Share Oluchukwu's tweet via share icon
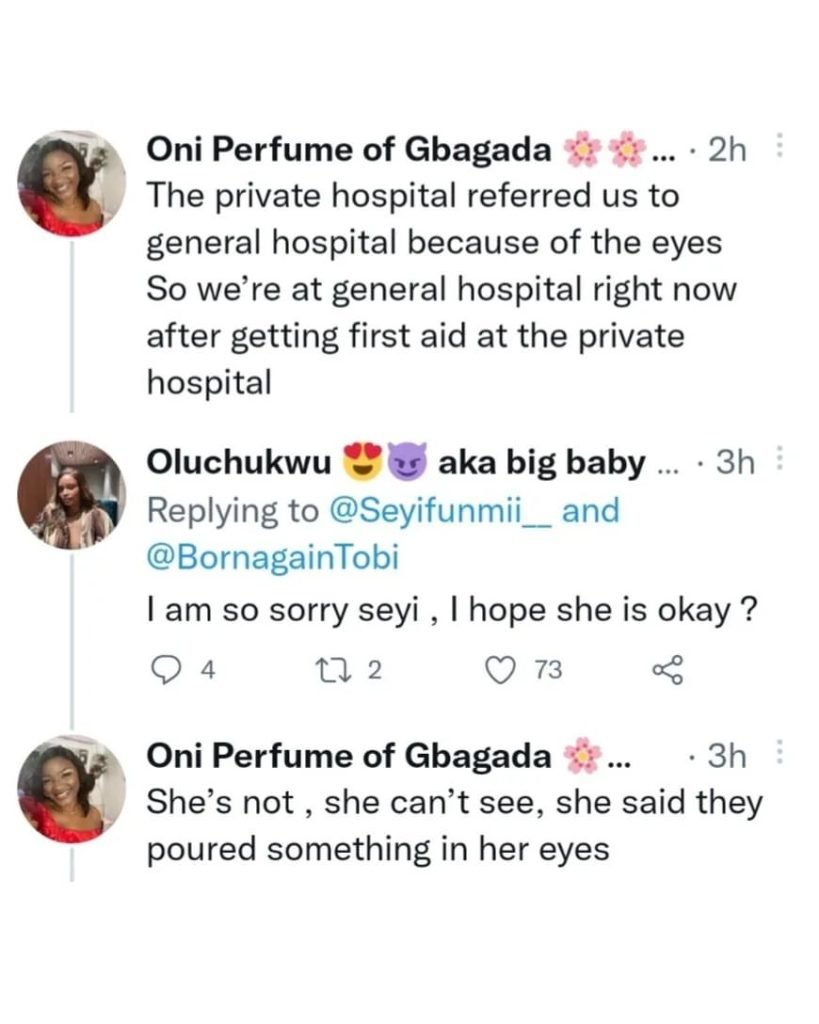The width and height of the screenshot is (819, 1024). tap(667, 670)
